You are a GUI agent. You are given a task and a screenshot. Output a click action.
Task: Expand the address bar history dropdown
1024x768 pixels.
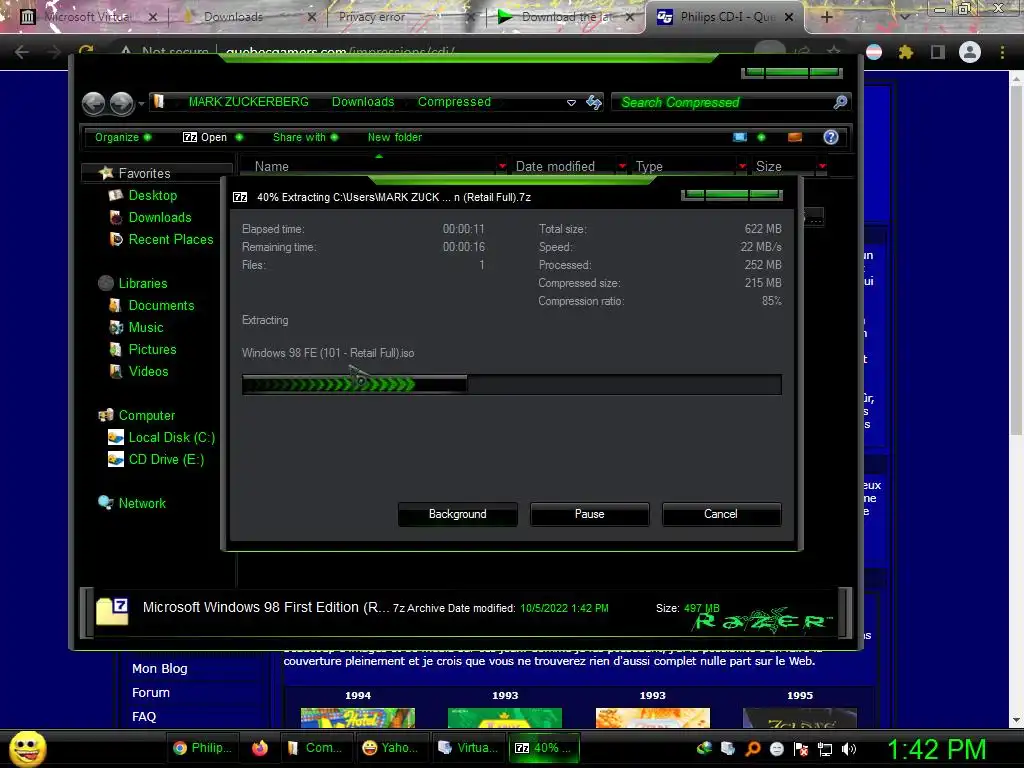(571, 103)
